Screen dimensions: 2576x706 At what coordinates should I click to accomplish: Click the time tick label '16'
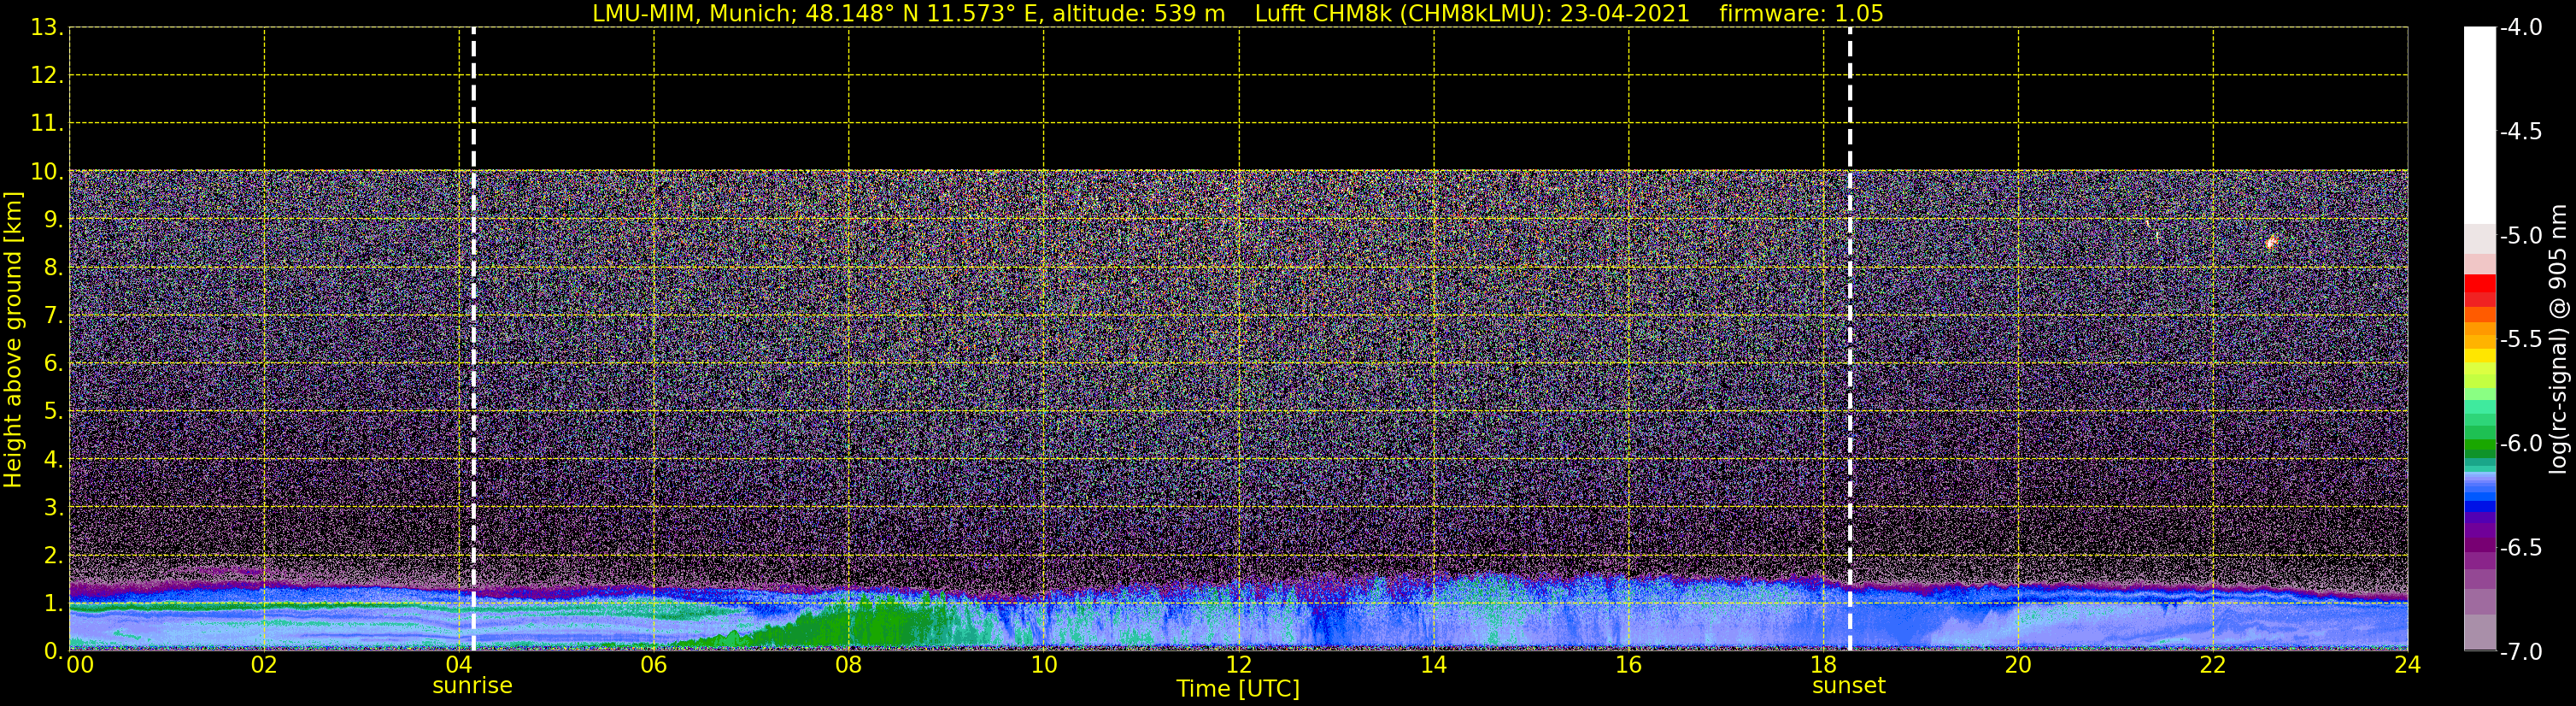point(1629,665)
